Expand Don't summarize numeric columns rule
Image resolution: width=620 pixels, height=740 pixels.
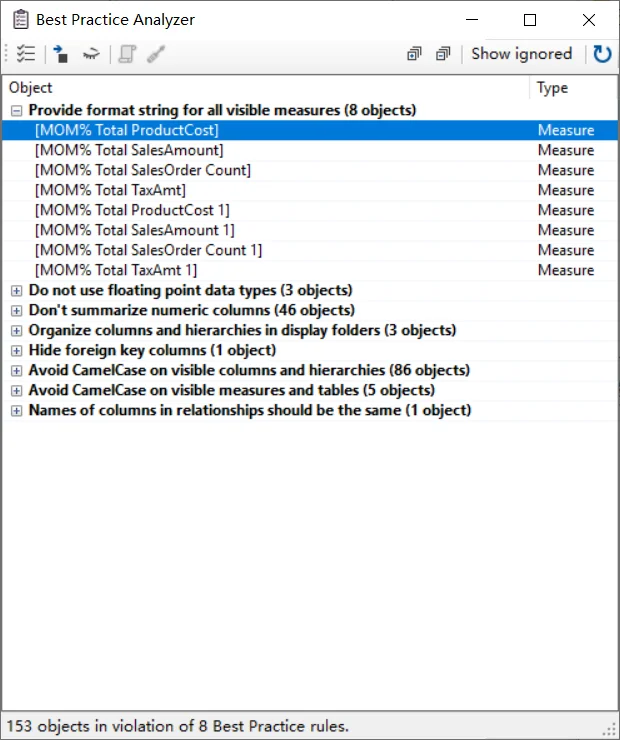coord(17,311)
